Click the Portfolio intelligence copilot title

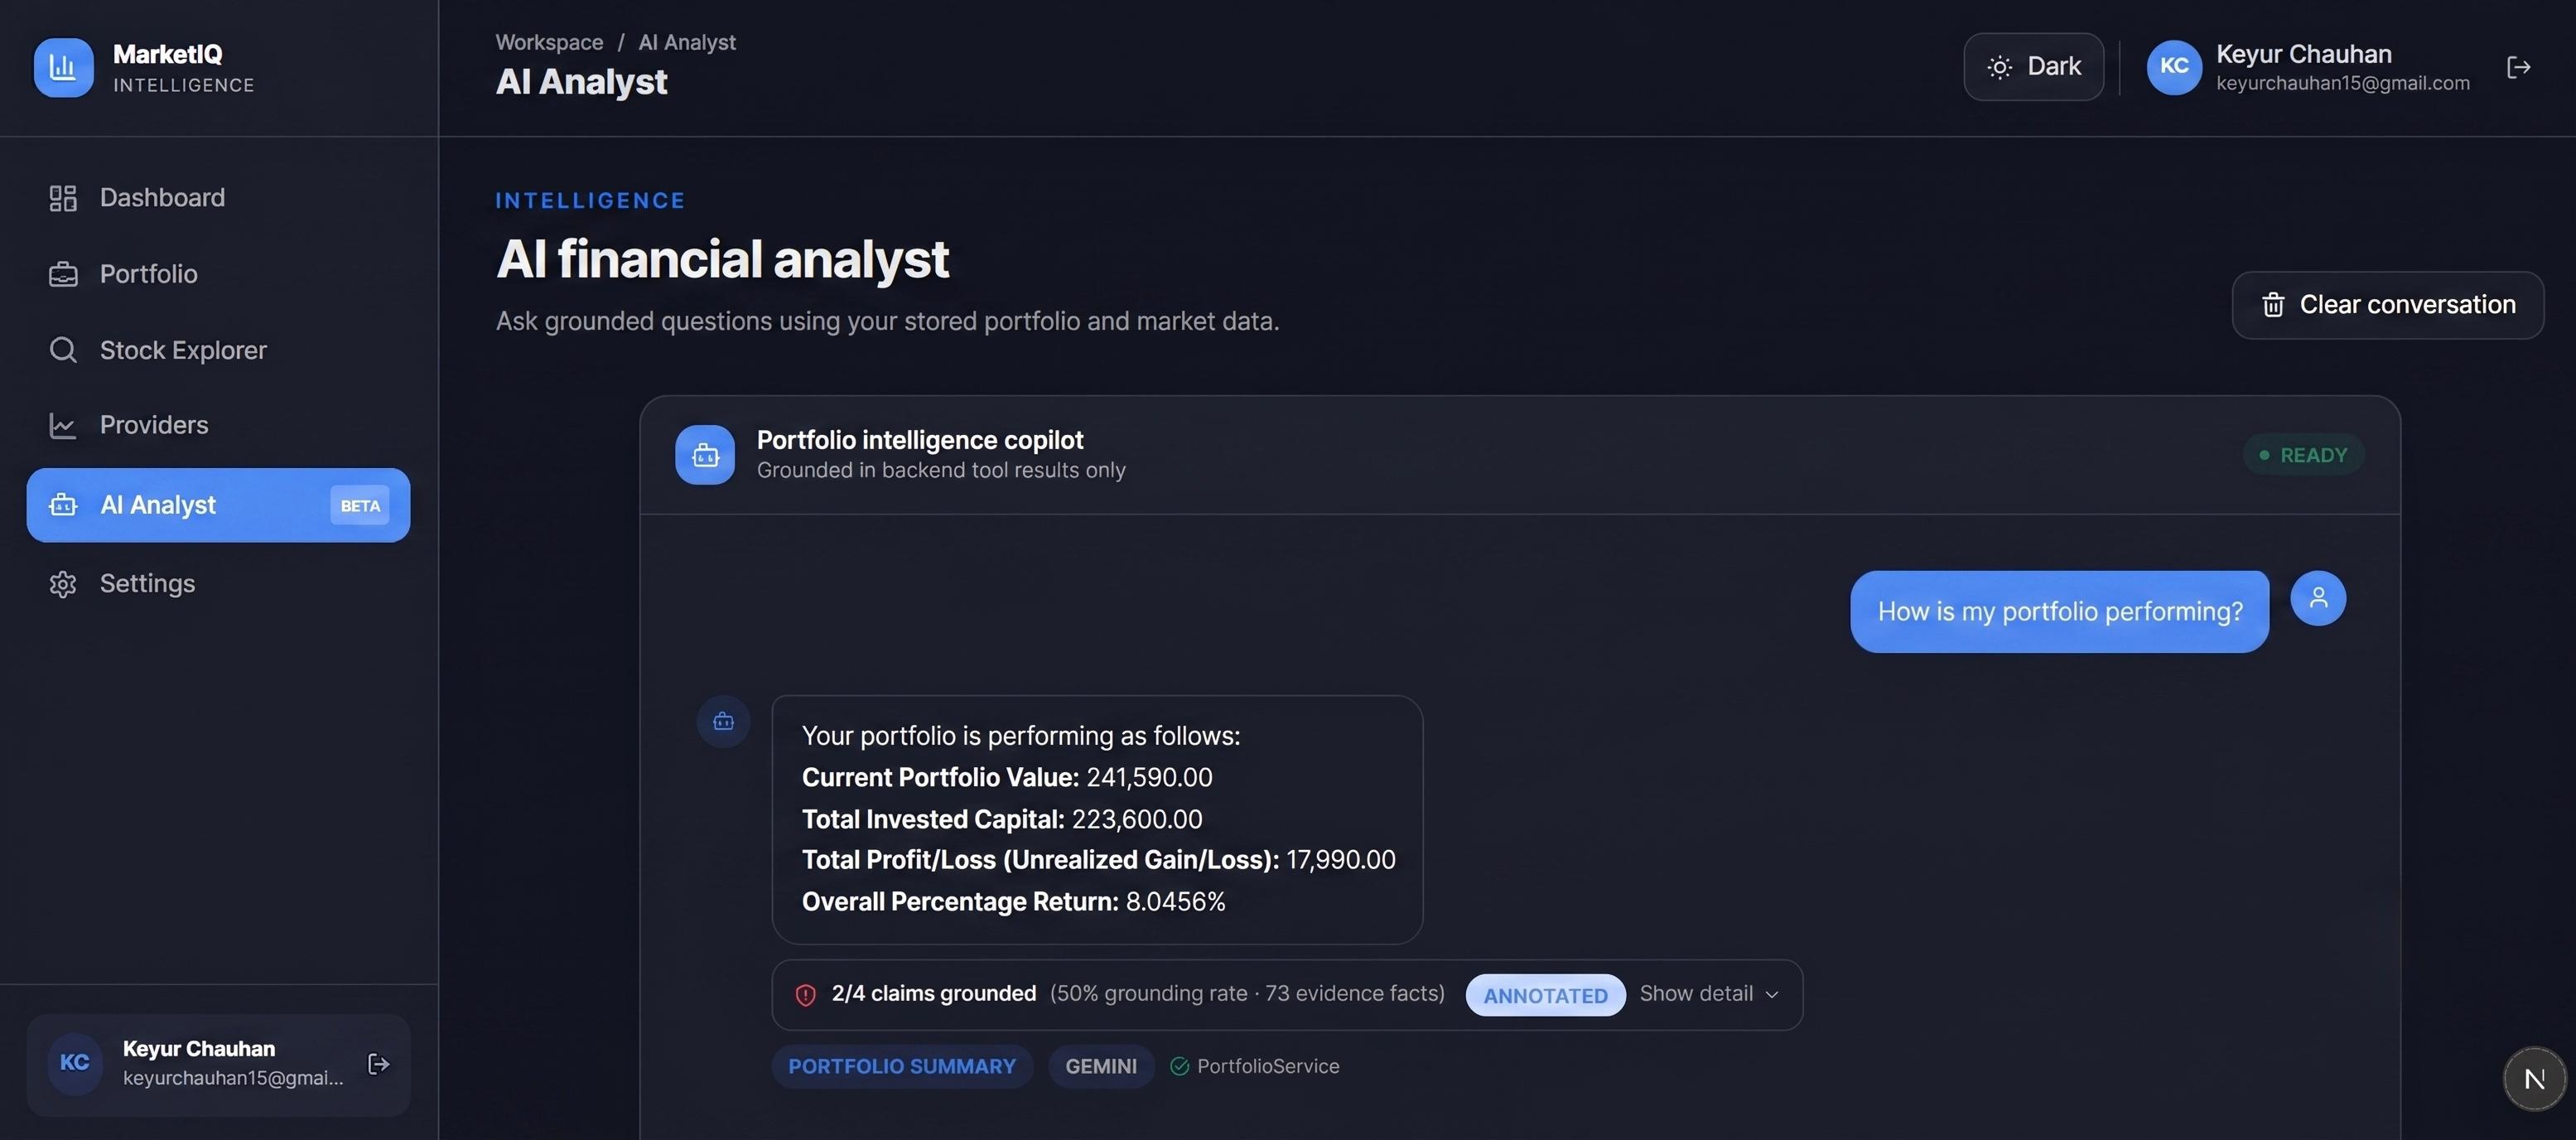920,440
